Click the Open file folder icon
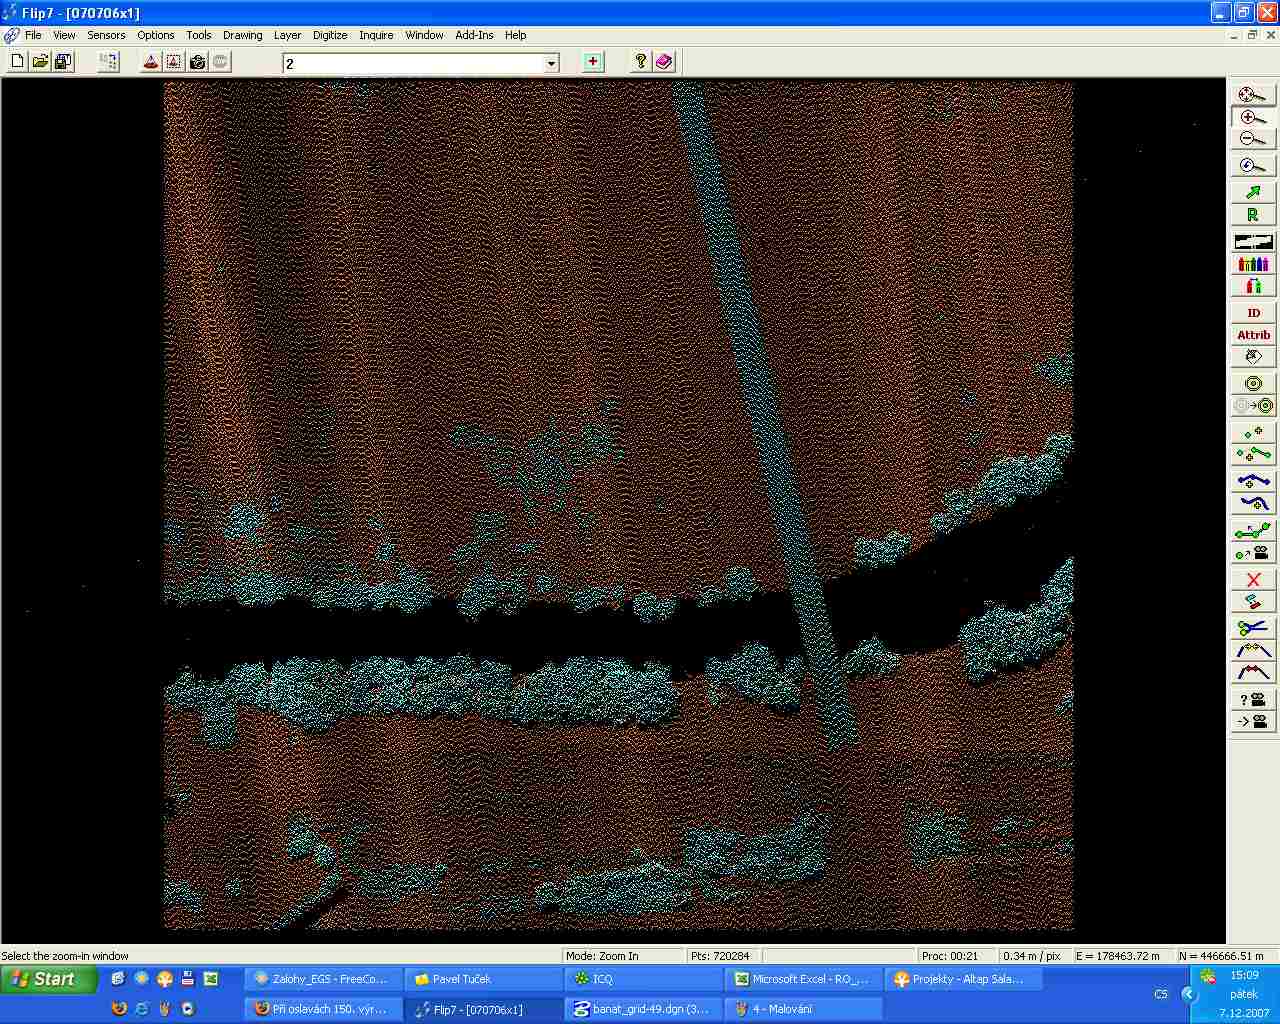Screen dimensions: 1280x1024 point(40,62)
